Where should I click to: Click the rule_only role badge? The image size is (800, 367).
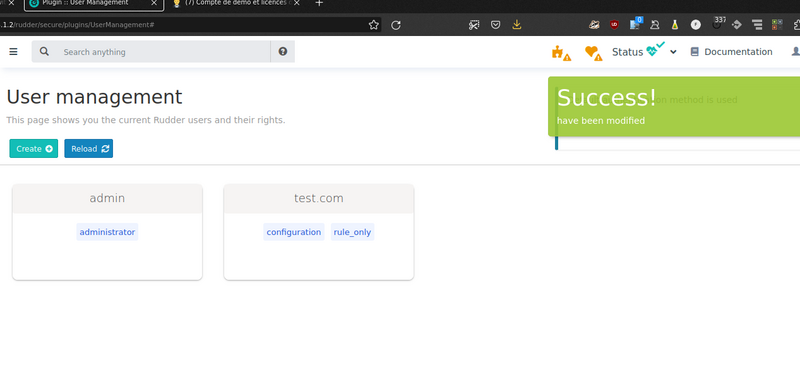pos(353,232)
